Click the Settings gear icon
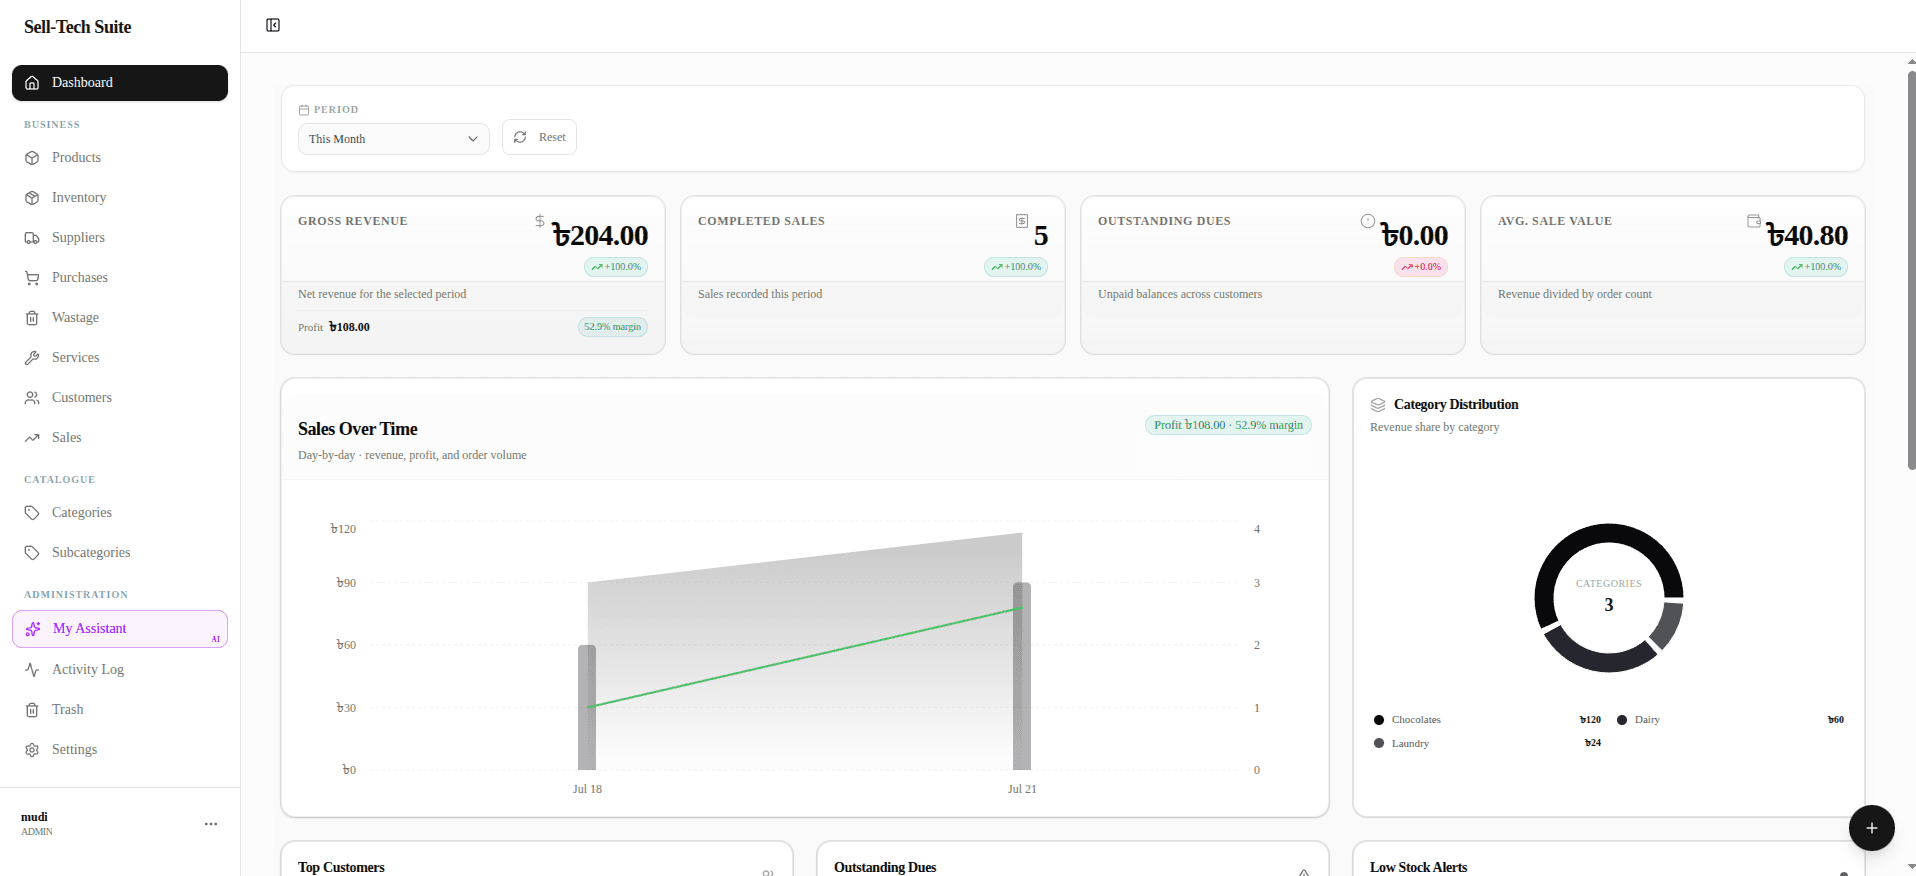 pos(32,750)
